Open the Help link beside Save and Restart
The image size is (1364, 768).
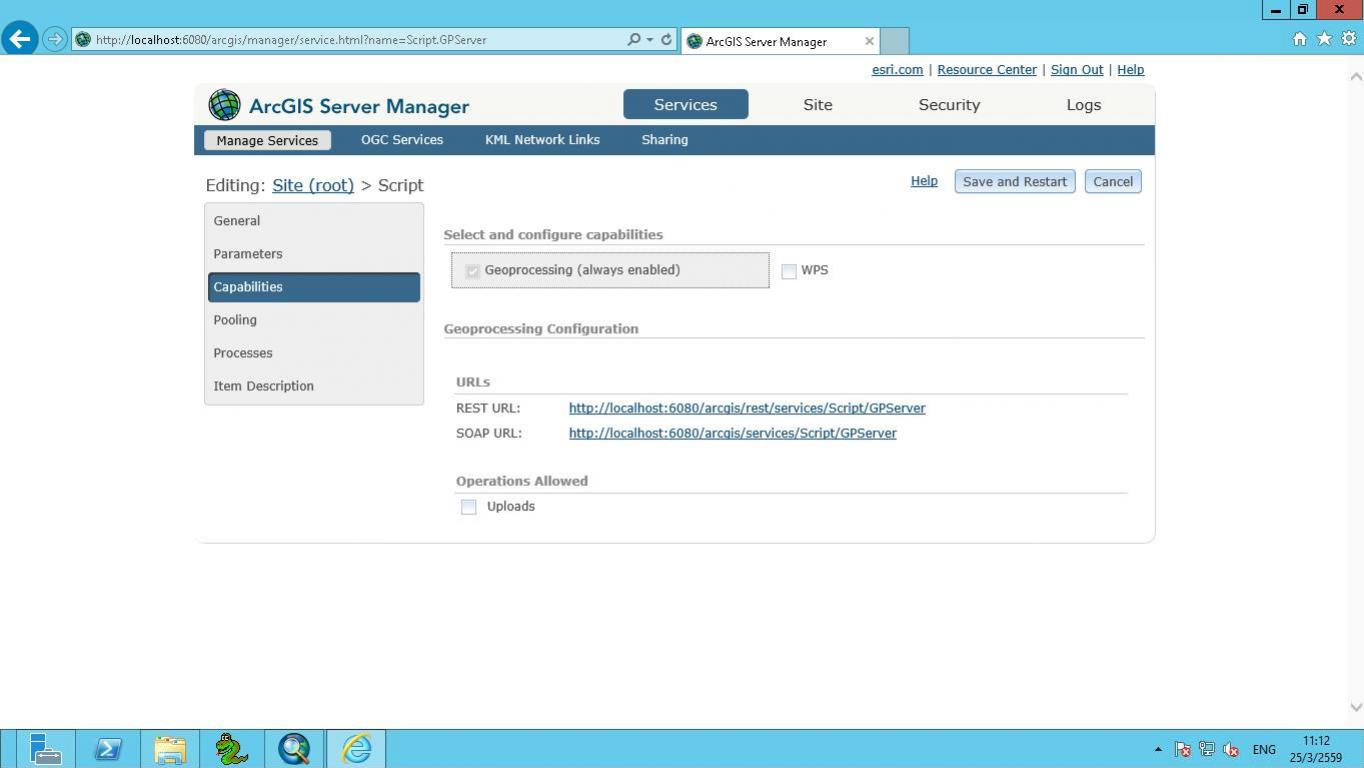coord(924,181)
